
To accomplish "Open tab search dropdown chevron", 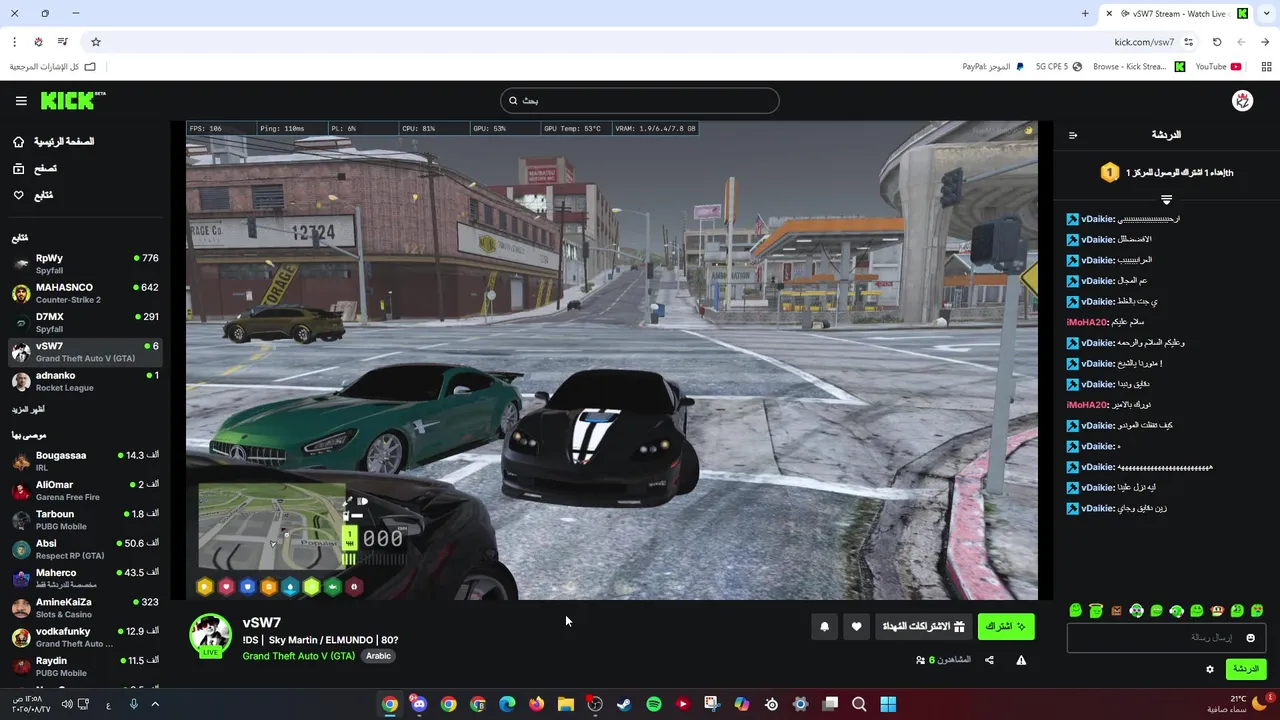I will click(x=1265, y=14).
